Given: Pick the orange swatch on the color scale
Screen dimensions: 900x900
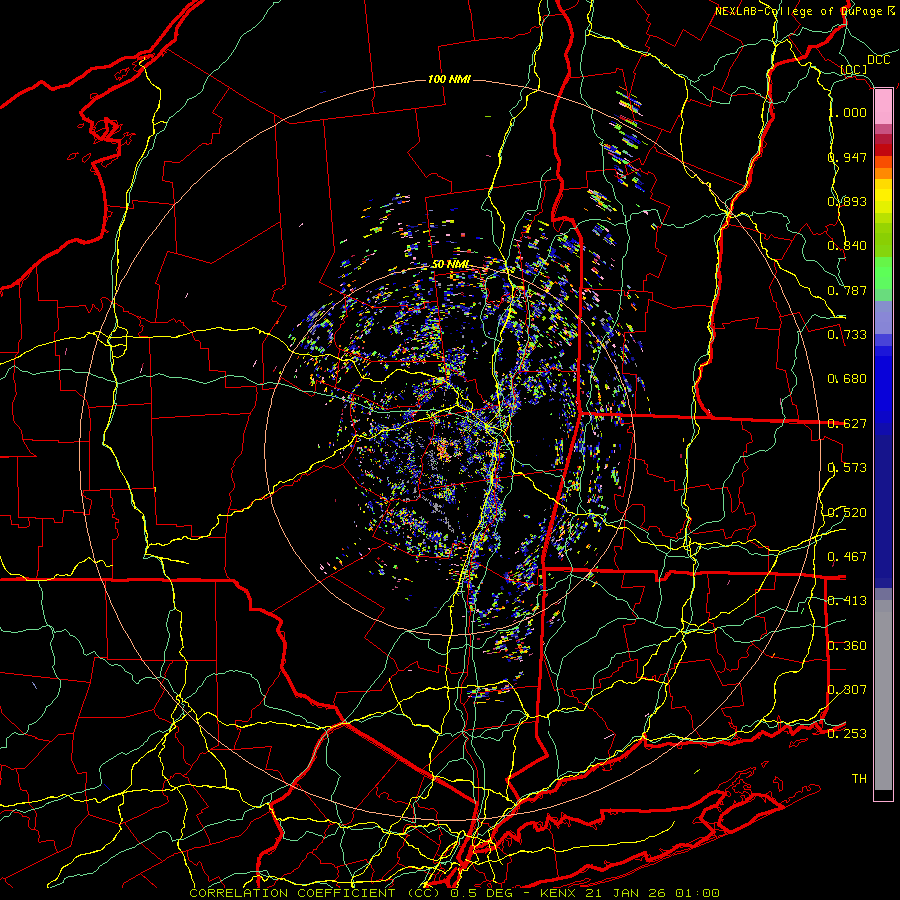Looking at the screenshot, I should click(x=883, y=173).
